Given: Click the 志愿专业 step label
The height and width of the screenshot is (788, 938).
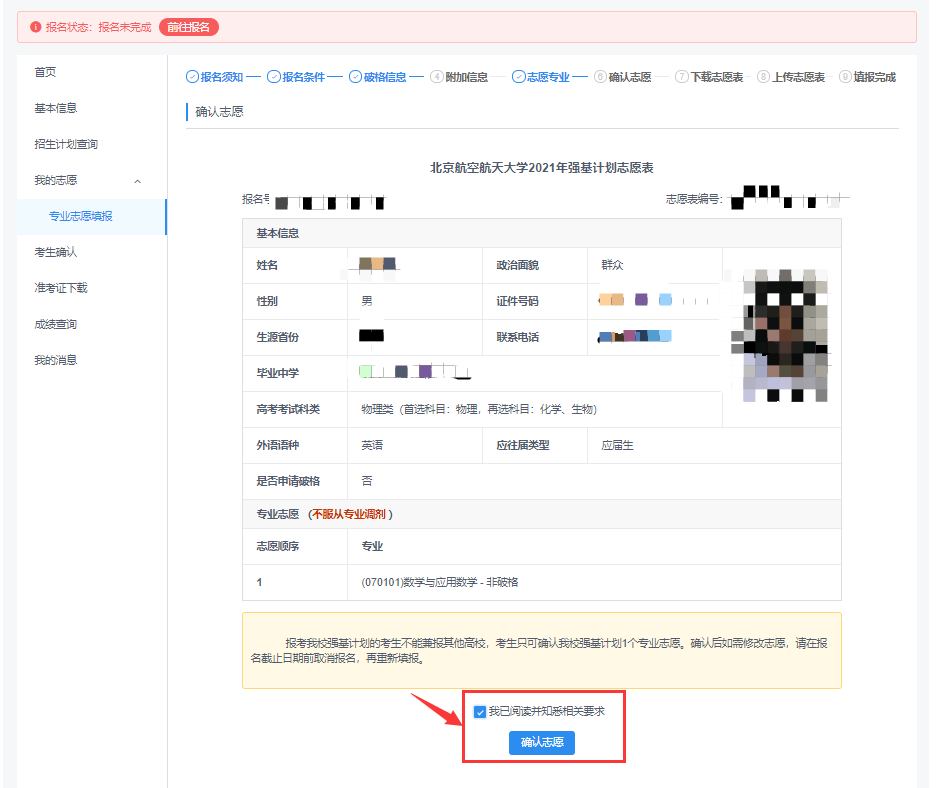Looking at the screenshot, I should 548,77.
